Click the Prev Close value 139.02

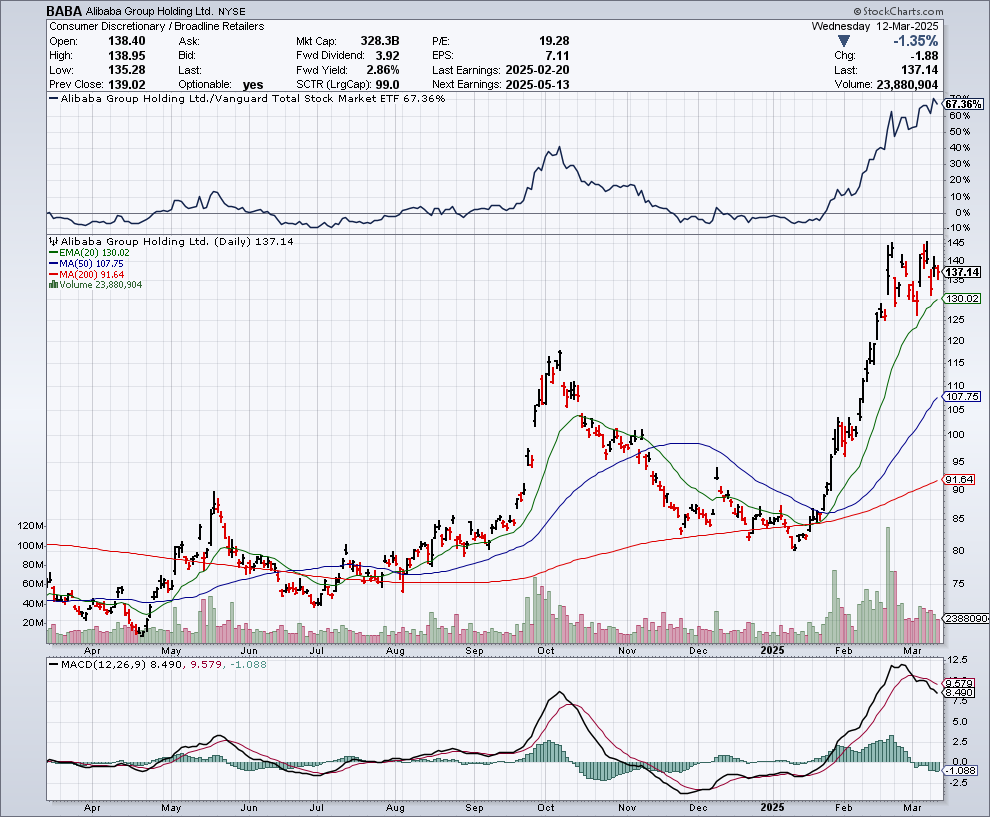pos(127,85)
